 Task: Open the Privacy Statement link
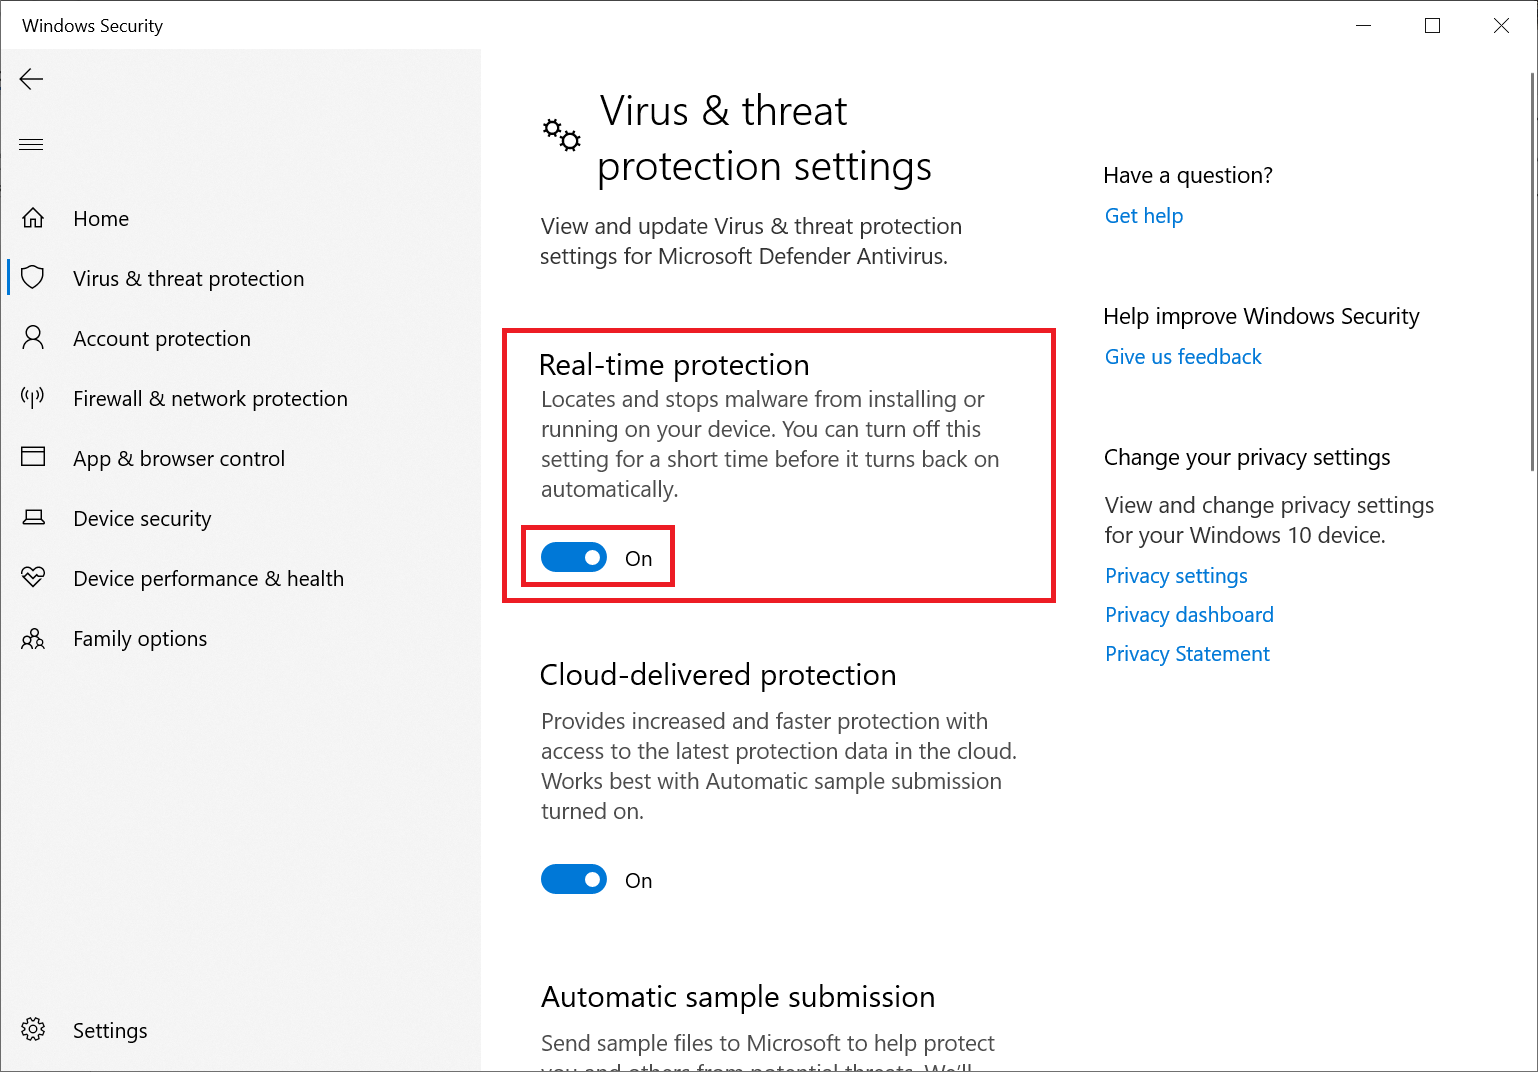point(1187,654)
